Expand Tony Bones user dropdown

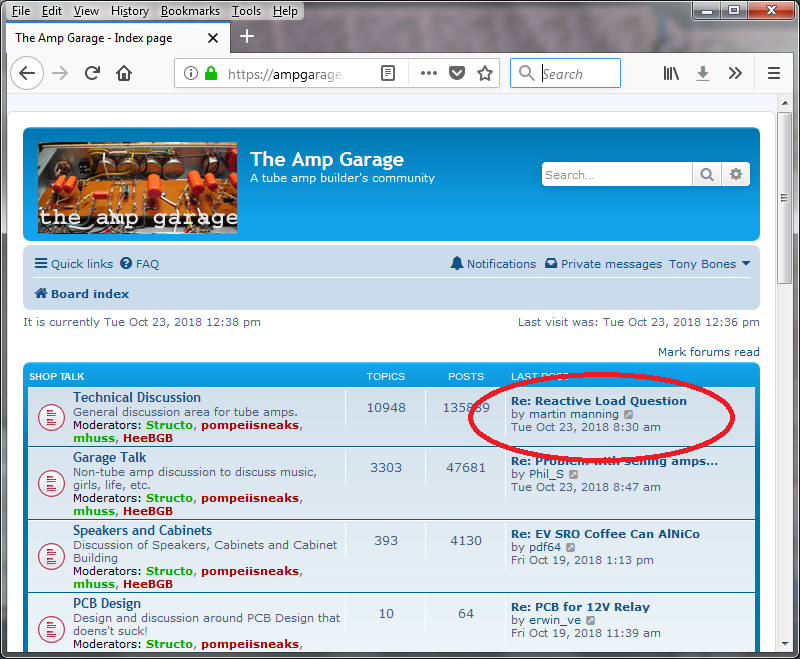(x=709, y=264)
